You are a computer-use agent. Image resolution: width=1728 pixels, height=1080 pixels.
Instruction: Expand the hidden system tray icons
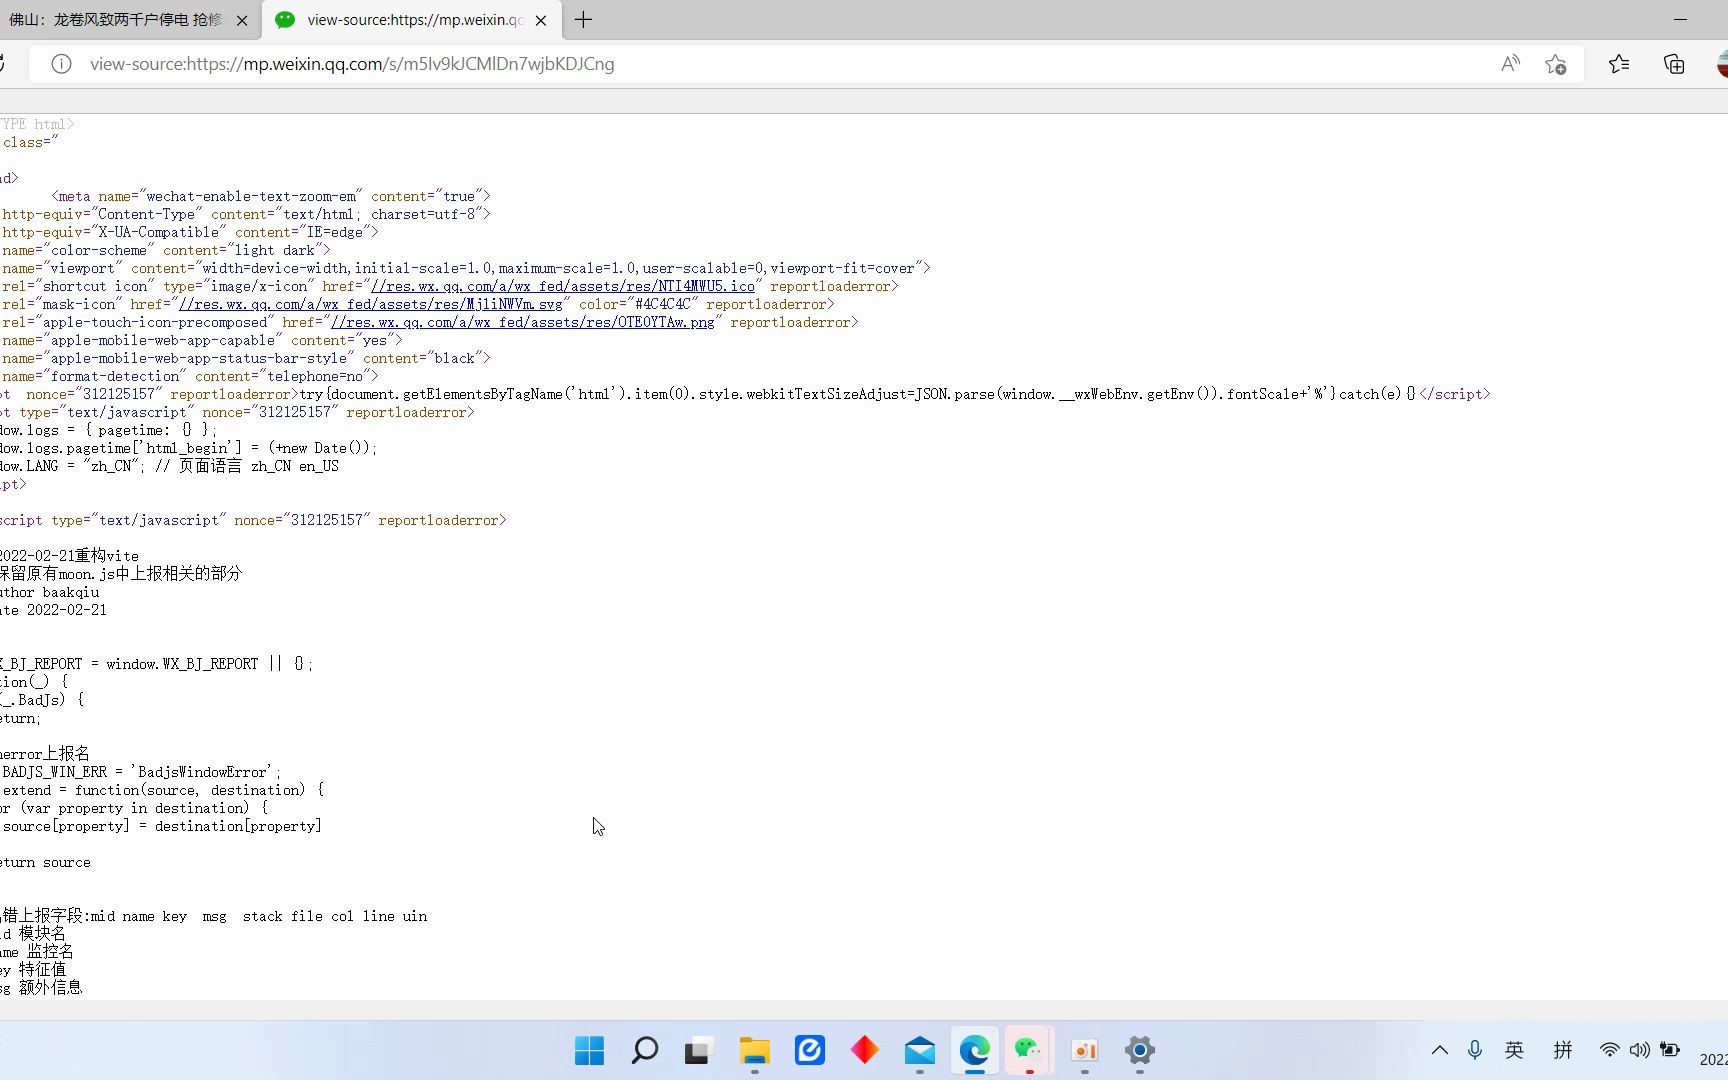click(x=1440, y=1050)
